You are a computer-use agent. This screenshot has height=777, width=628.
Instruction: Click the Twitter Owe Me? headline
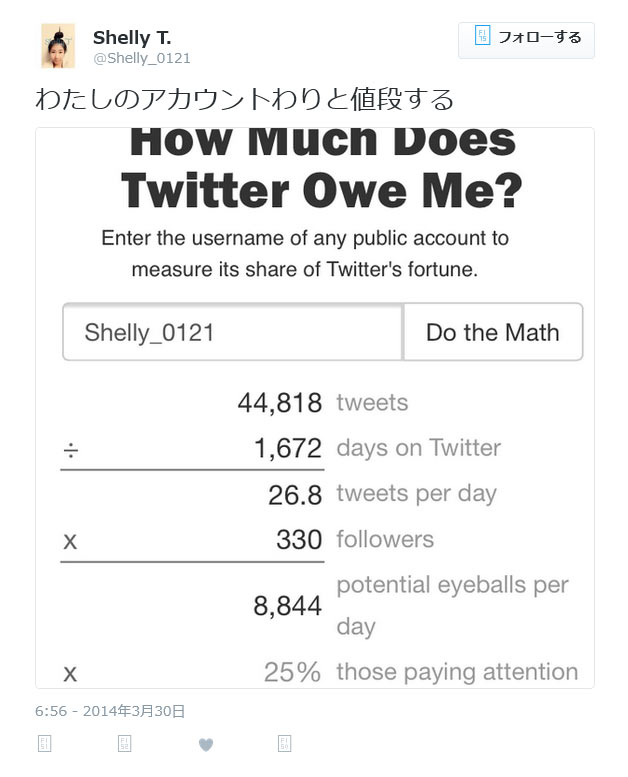(x=322, y=191)
